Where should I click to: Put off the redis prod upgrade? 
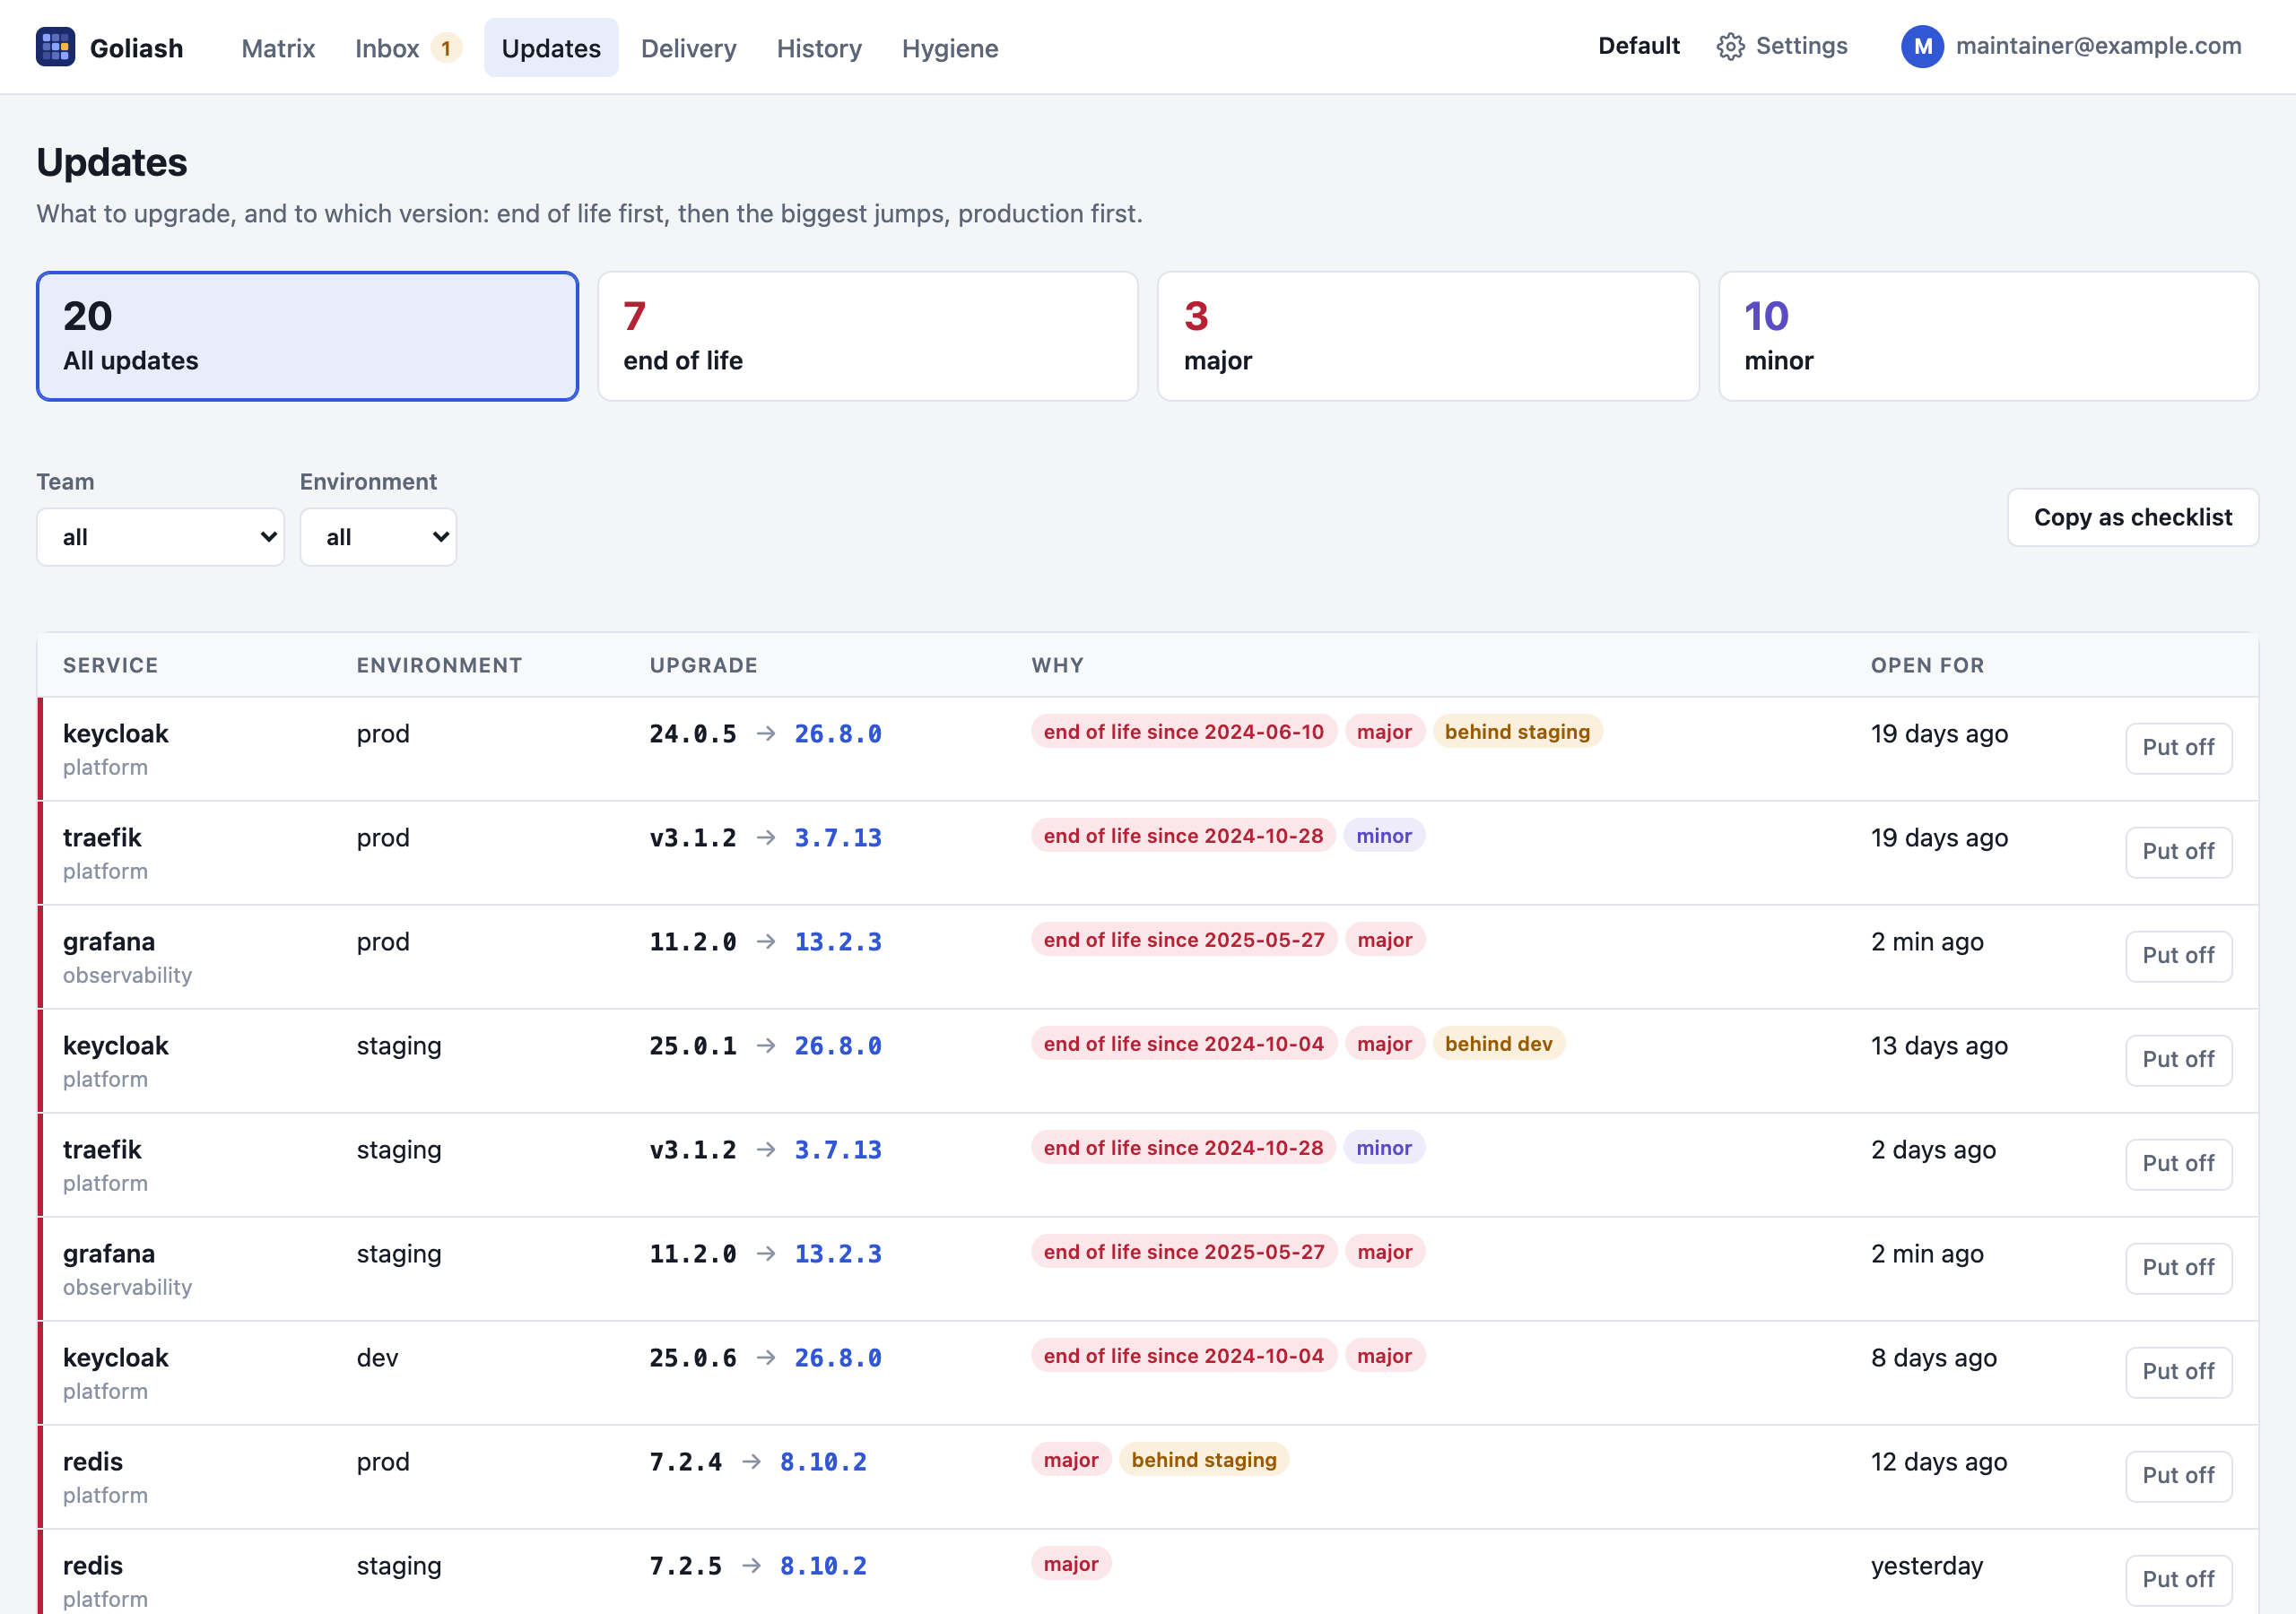coord(2178,1476)
